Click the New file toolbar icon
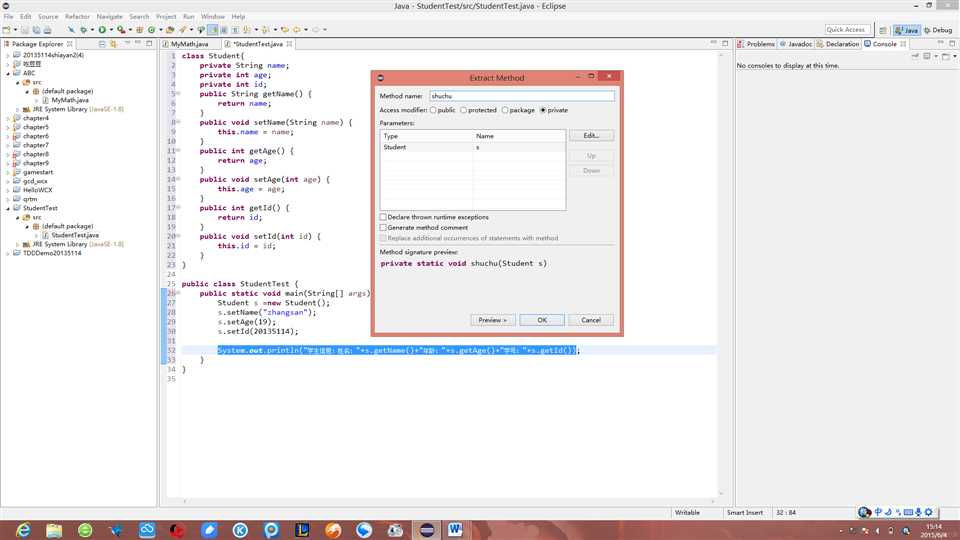Viewport: 960px width, 540px height. click(x=8, y=30)
